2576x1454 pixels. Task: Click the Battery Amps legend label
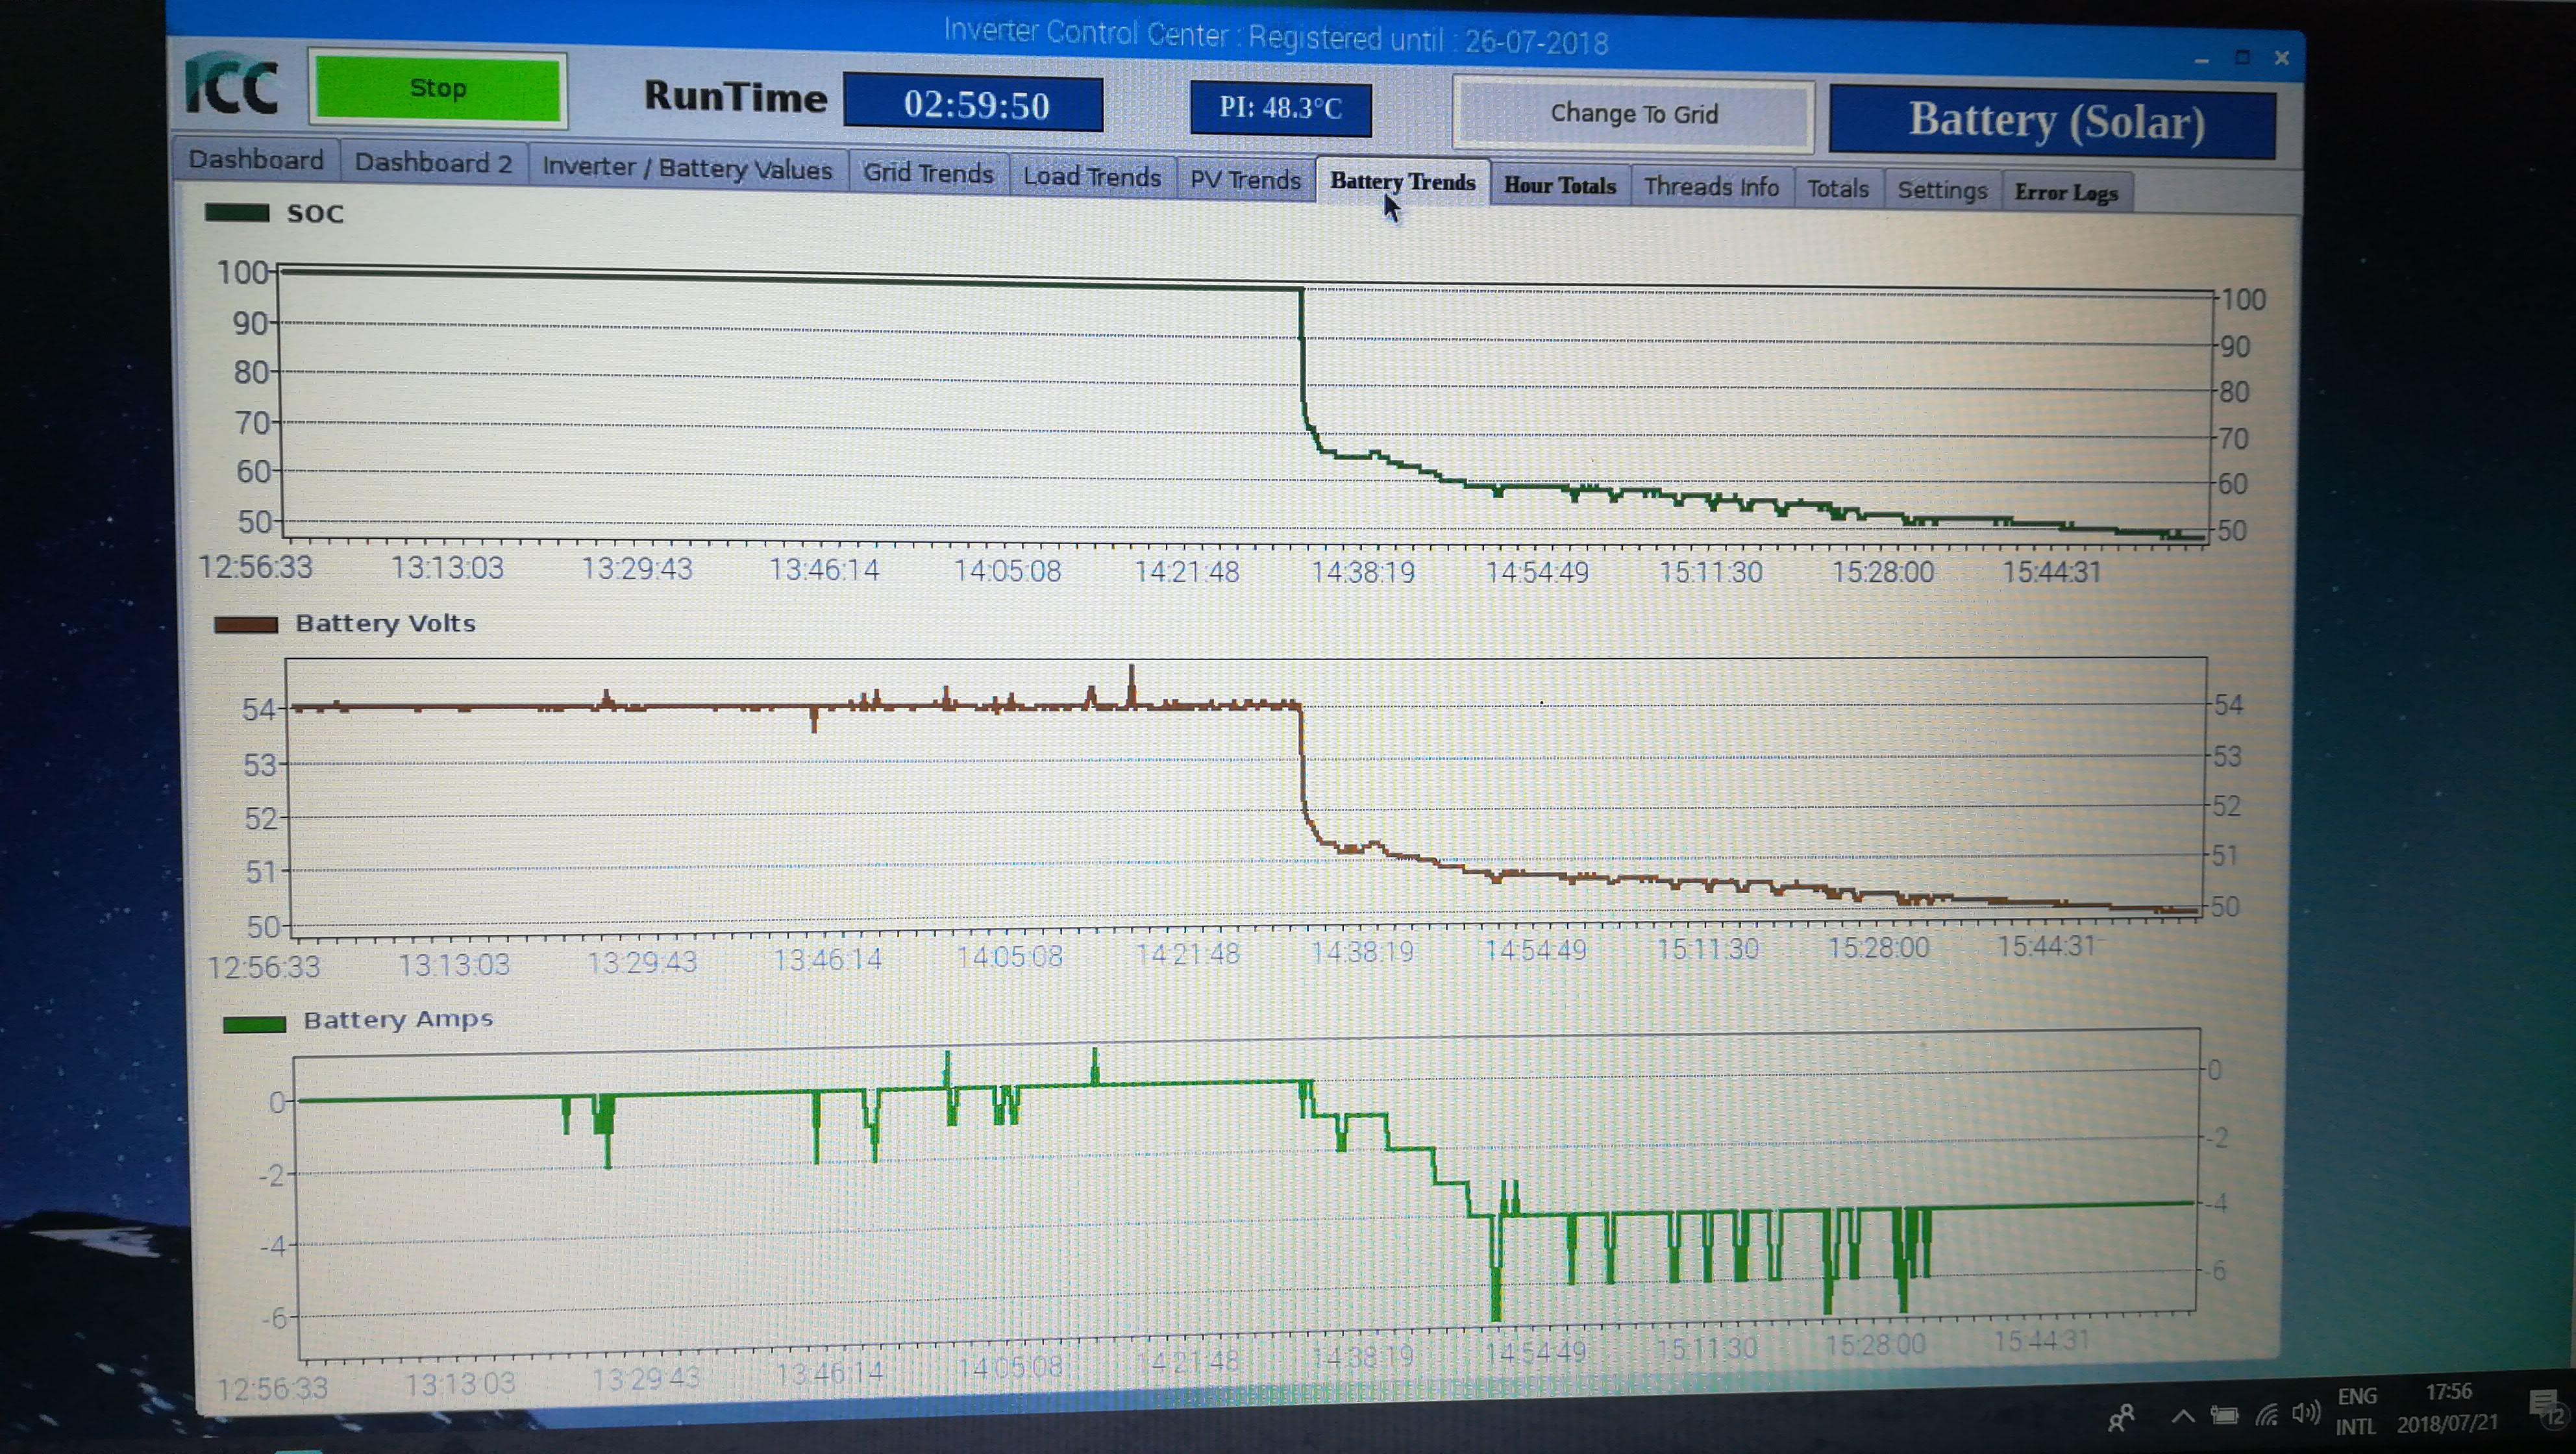(398, 1020)
